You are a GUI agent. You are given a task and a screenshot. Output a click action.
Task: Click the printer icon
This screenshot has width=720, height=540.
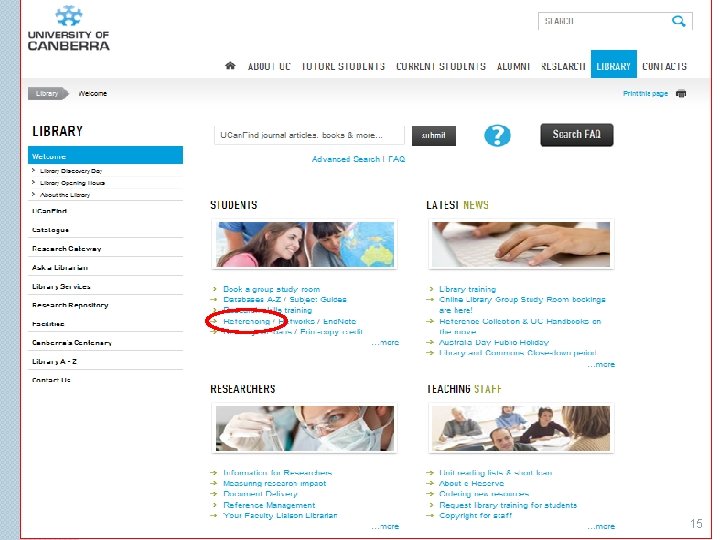click(x=681, y=94)
